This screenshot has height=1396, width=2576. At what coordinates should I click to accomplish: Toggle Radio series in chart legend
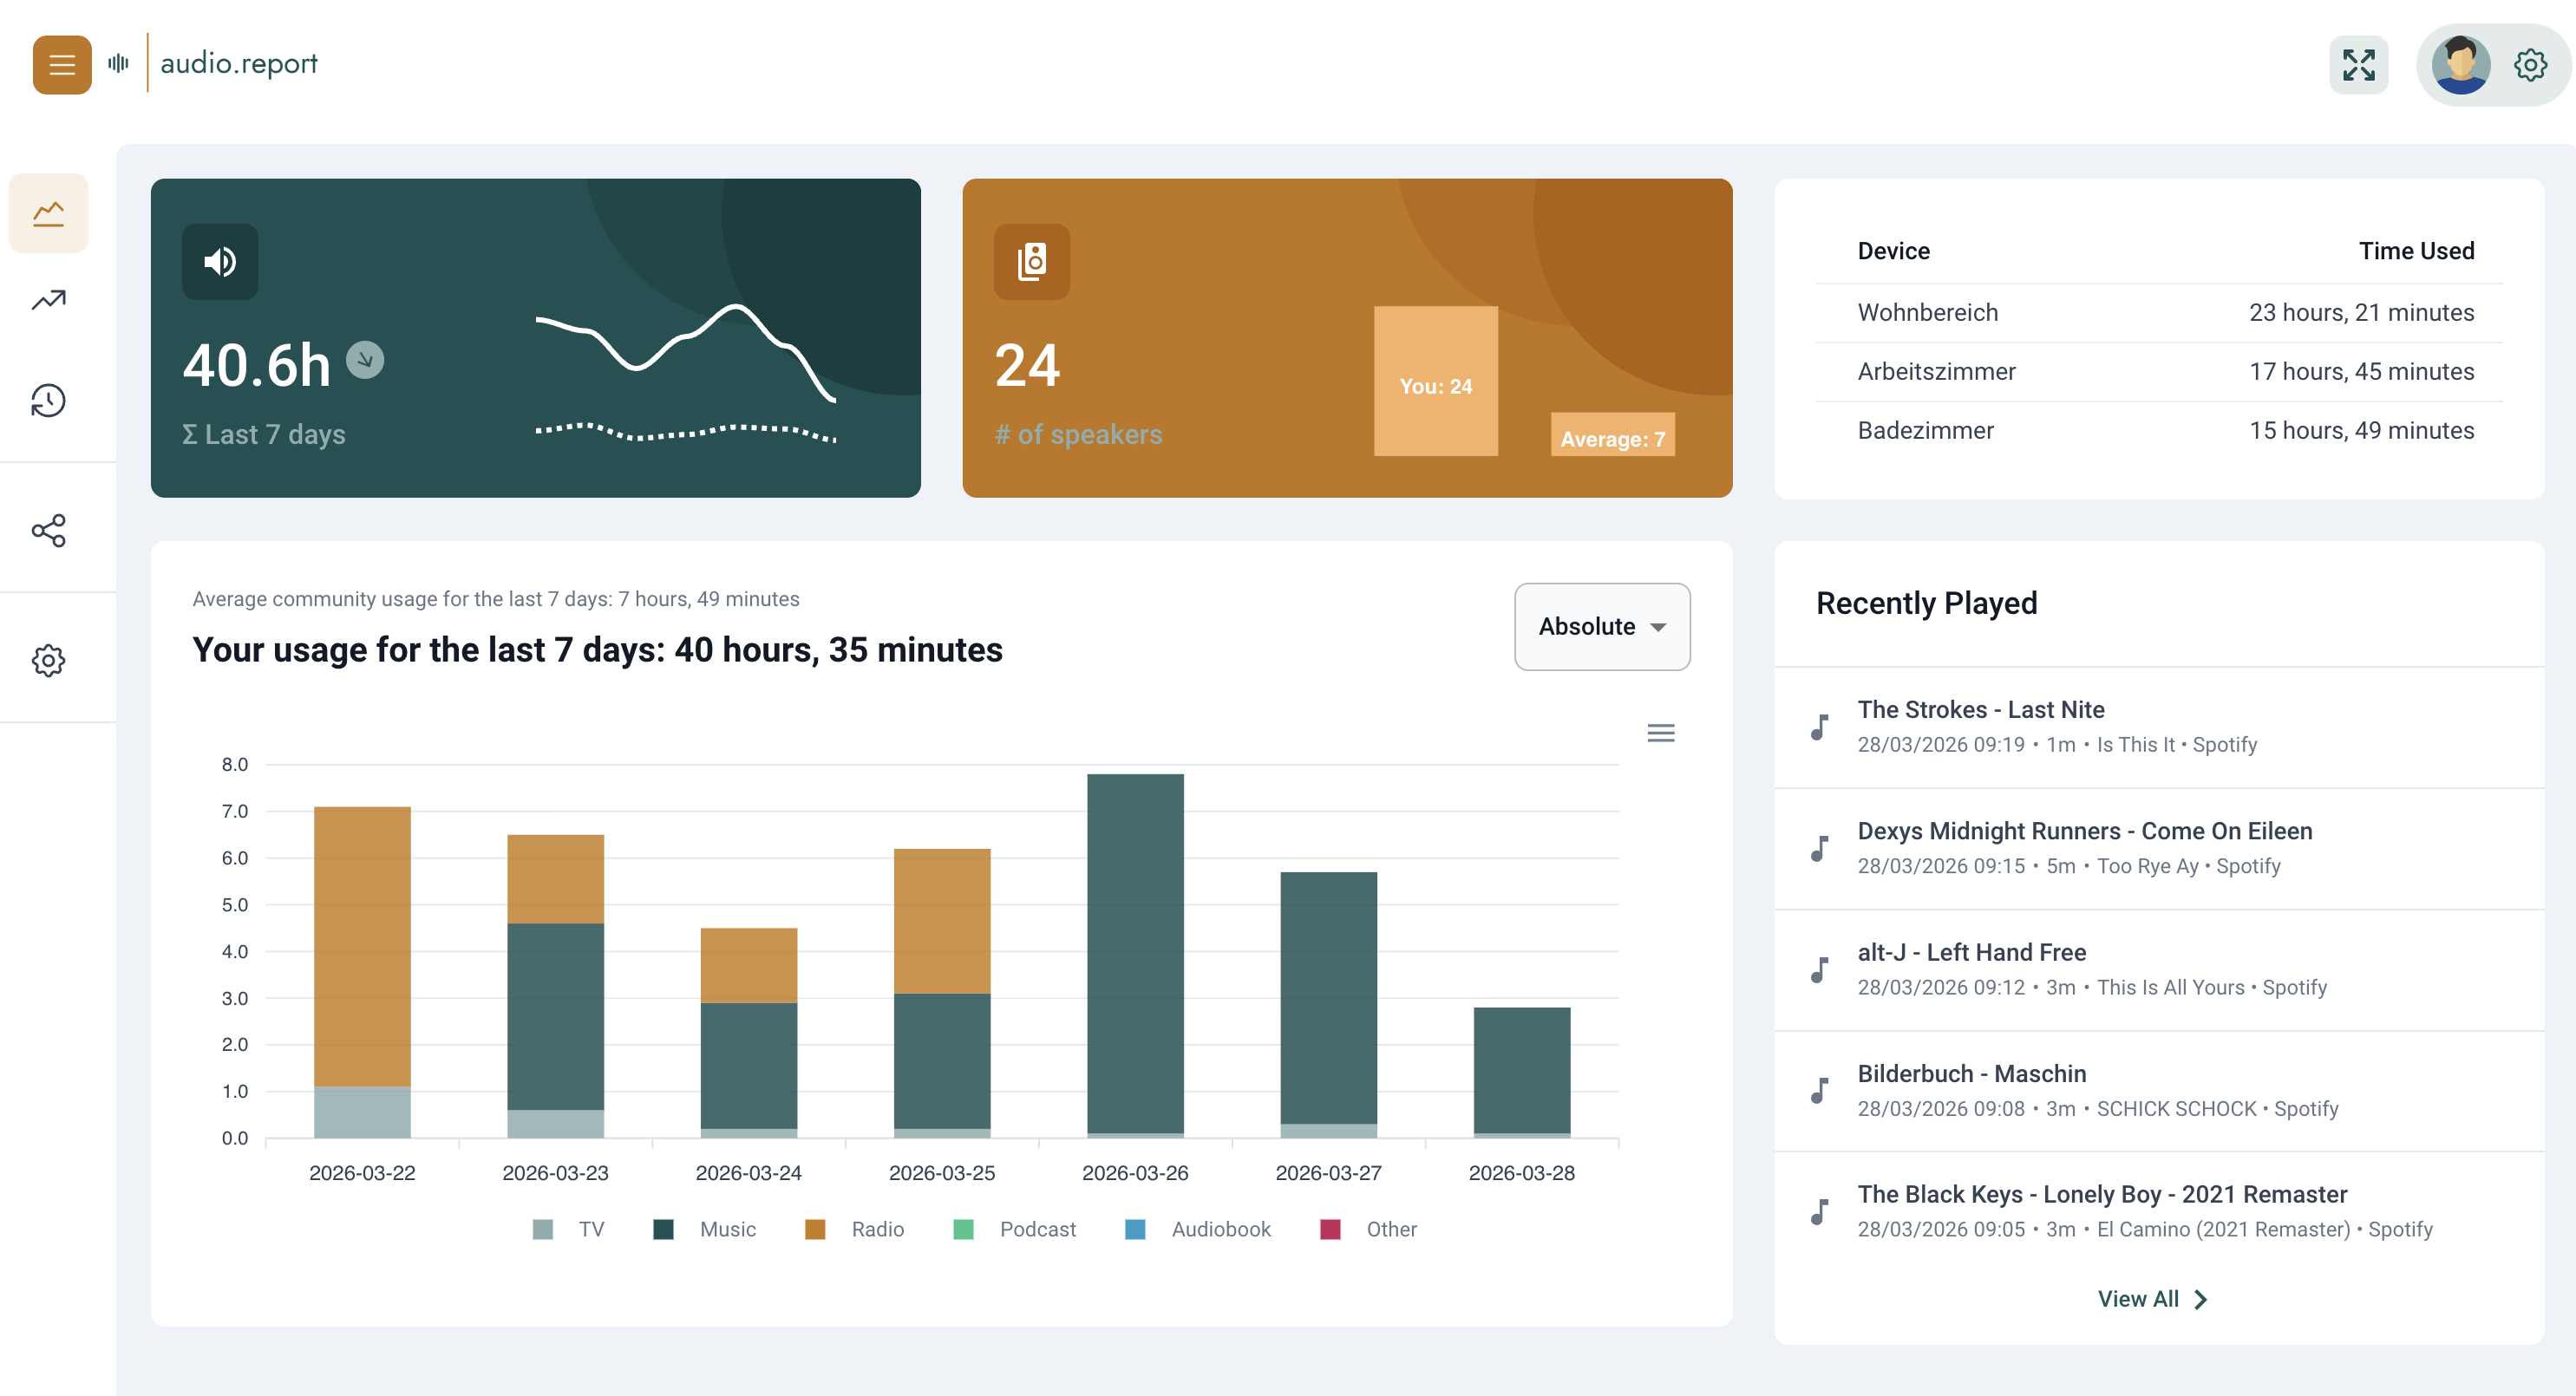pos(855,1229)
